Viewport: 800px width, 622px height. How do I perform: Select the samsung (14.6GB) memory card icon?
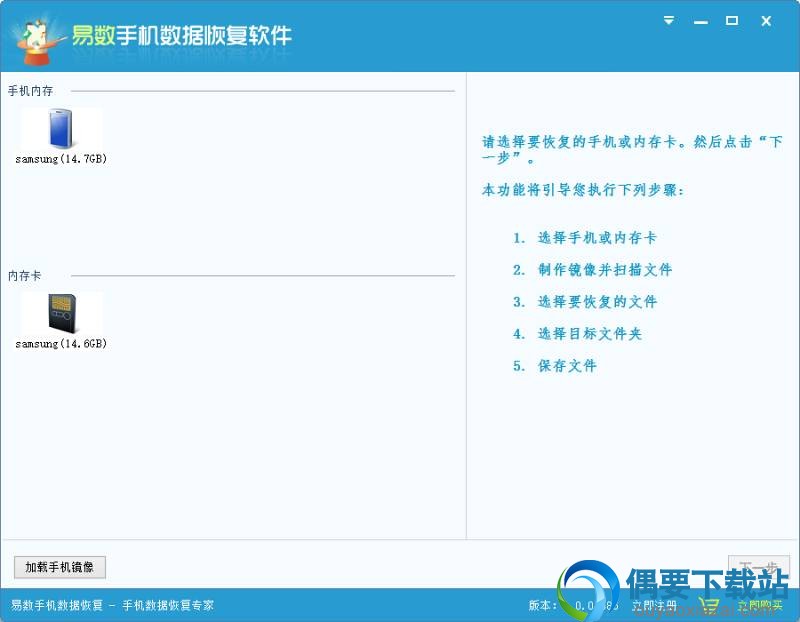[62, 313]
